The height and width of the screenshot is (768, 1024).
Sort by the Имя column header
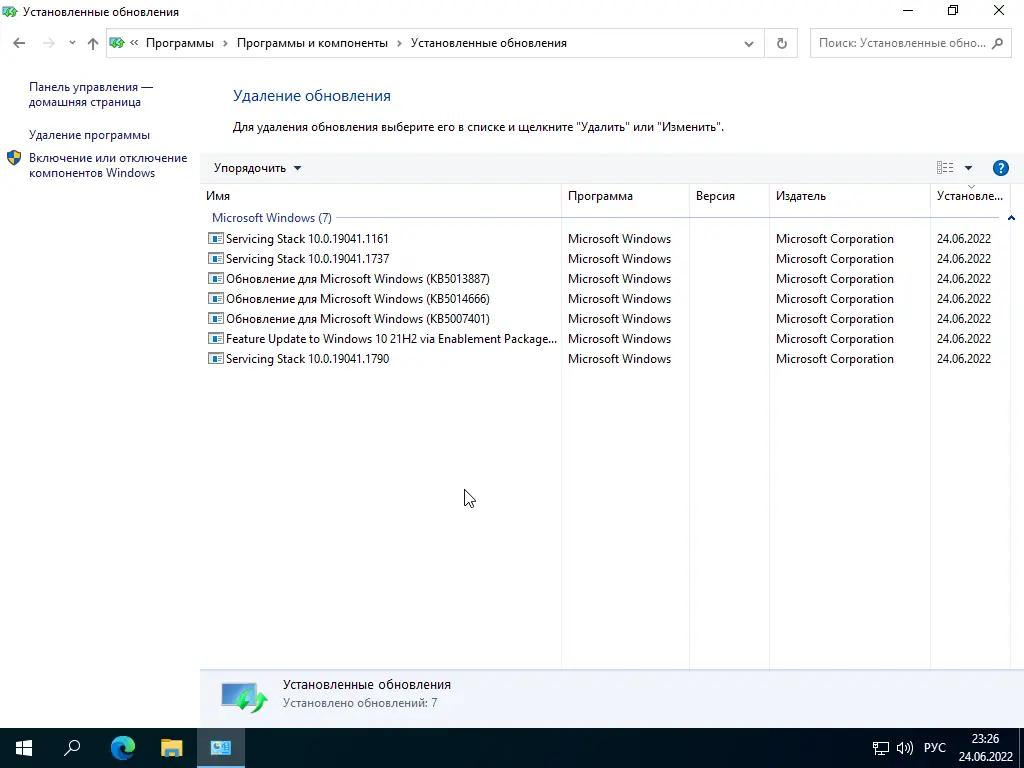tap(381, 196)
